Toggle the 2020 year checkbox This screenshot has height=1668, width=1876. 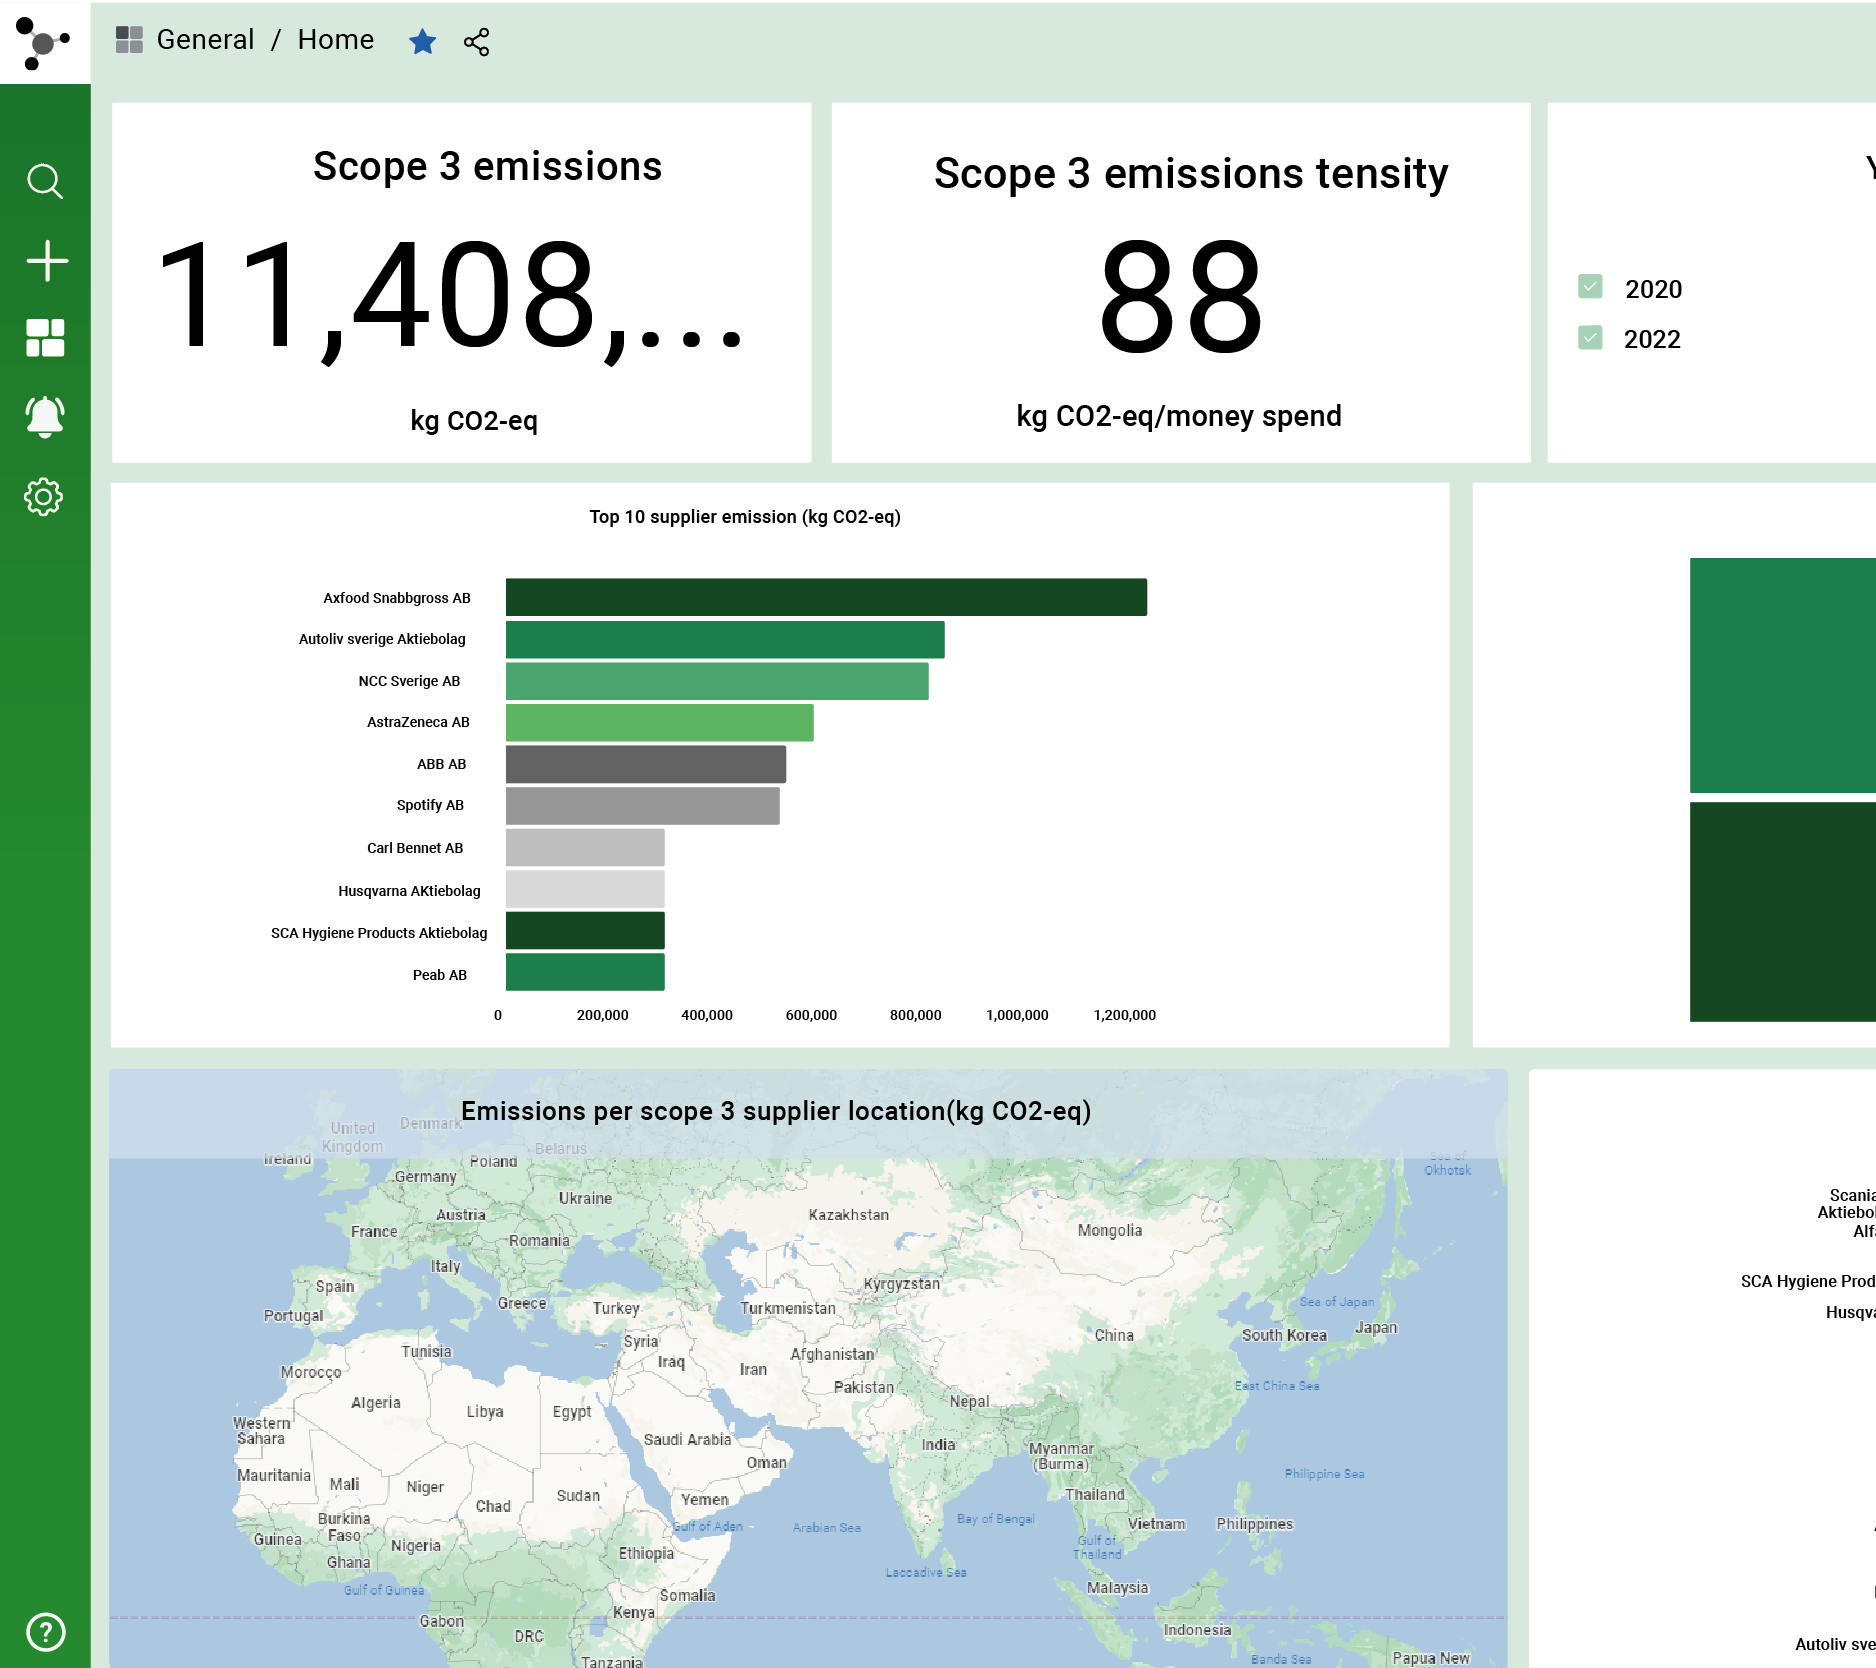[1590, 287]
